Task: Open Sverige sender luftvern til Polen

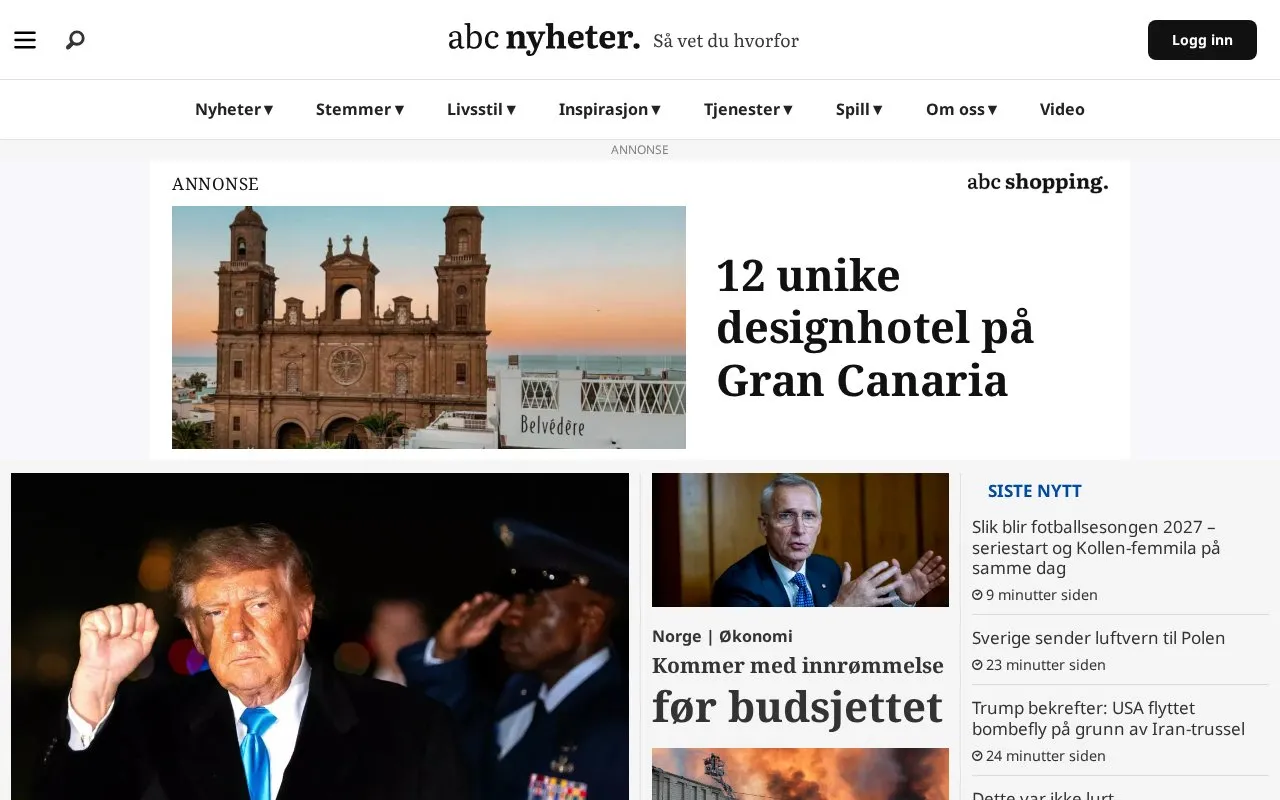Action: [x=1098, y=638]
